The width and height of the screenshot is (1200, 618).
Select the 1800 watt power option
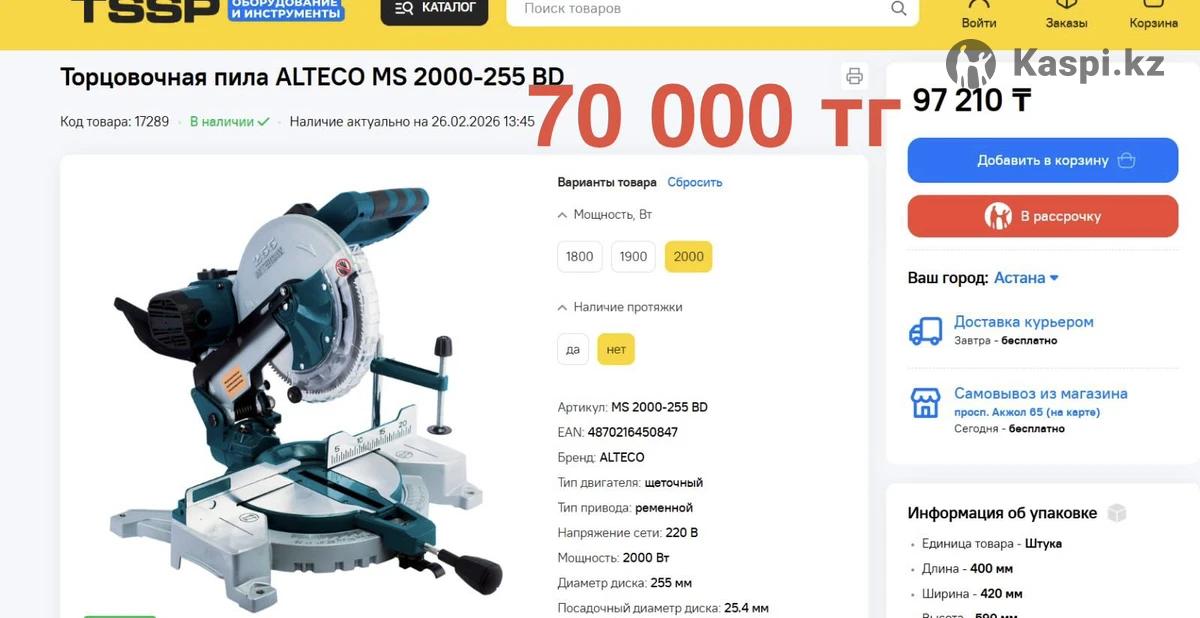580,256
